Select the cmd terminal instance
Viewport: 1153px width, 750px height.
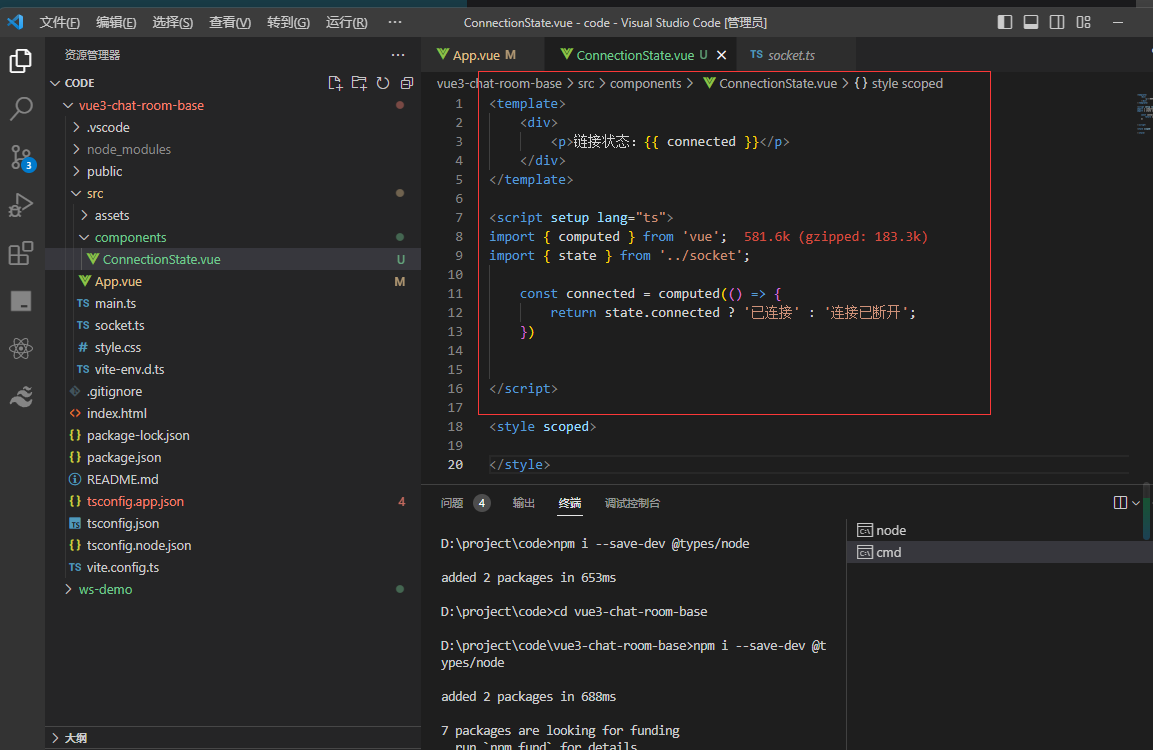[997, 552]
